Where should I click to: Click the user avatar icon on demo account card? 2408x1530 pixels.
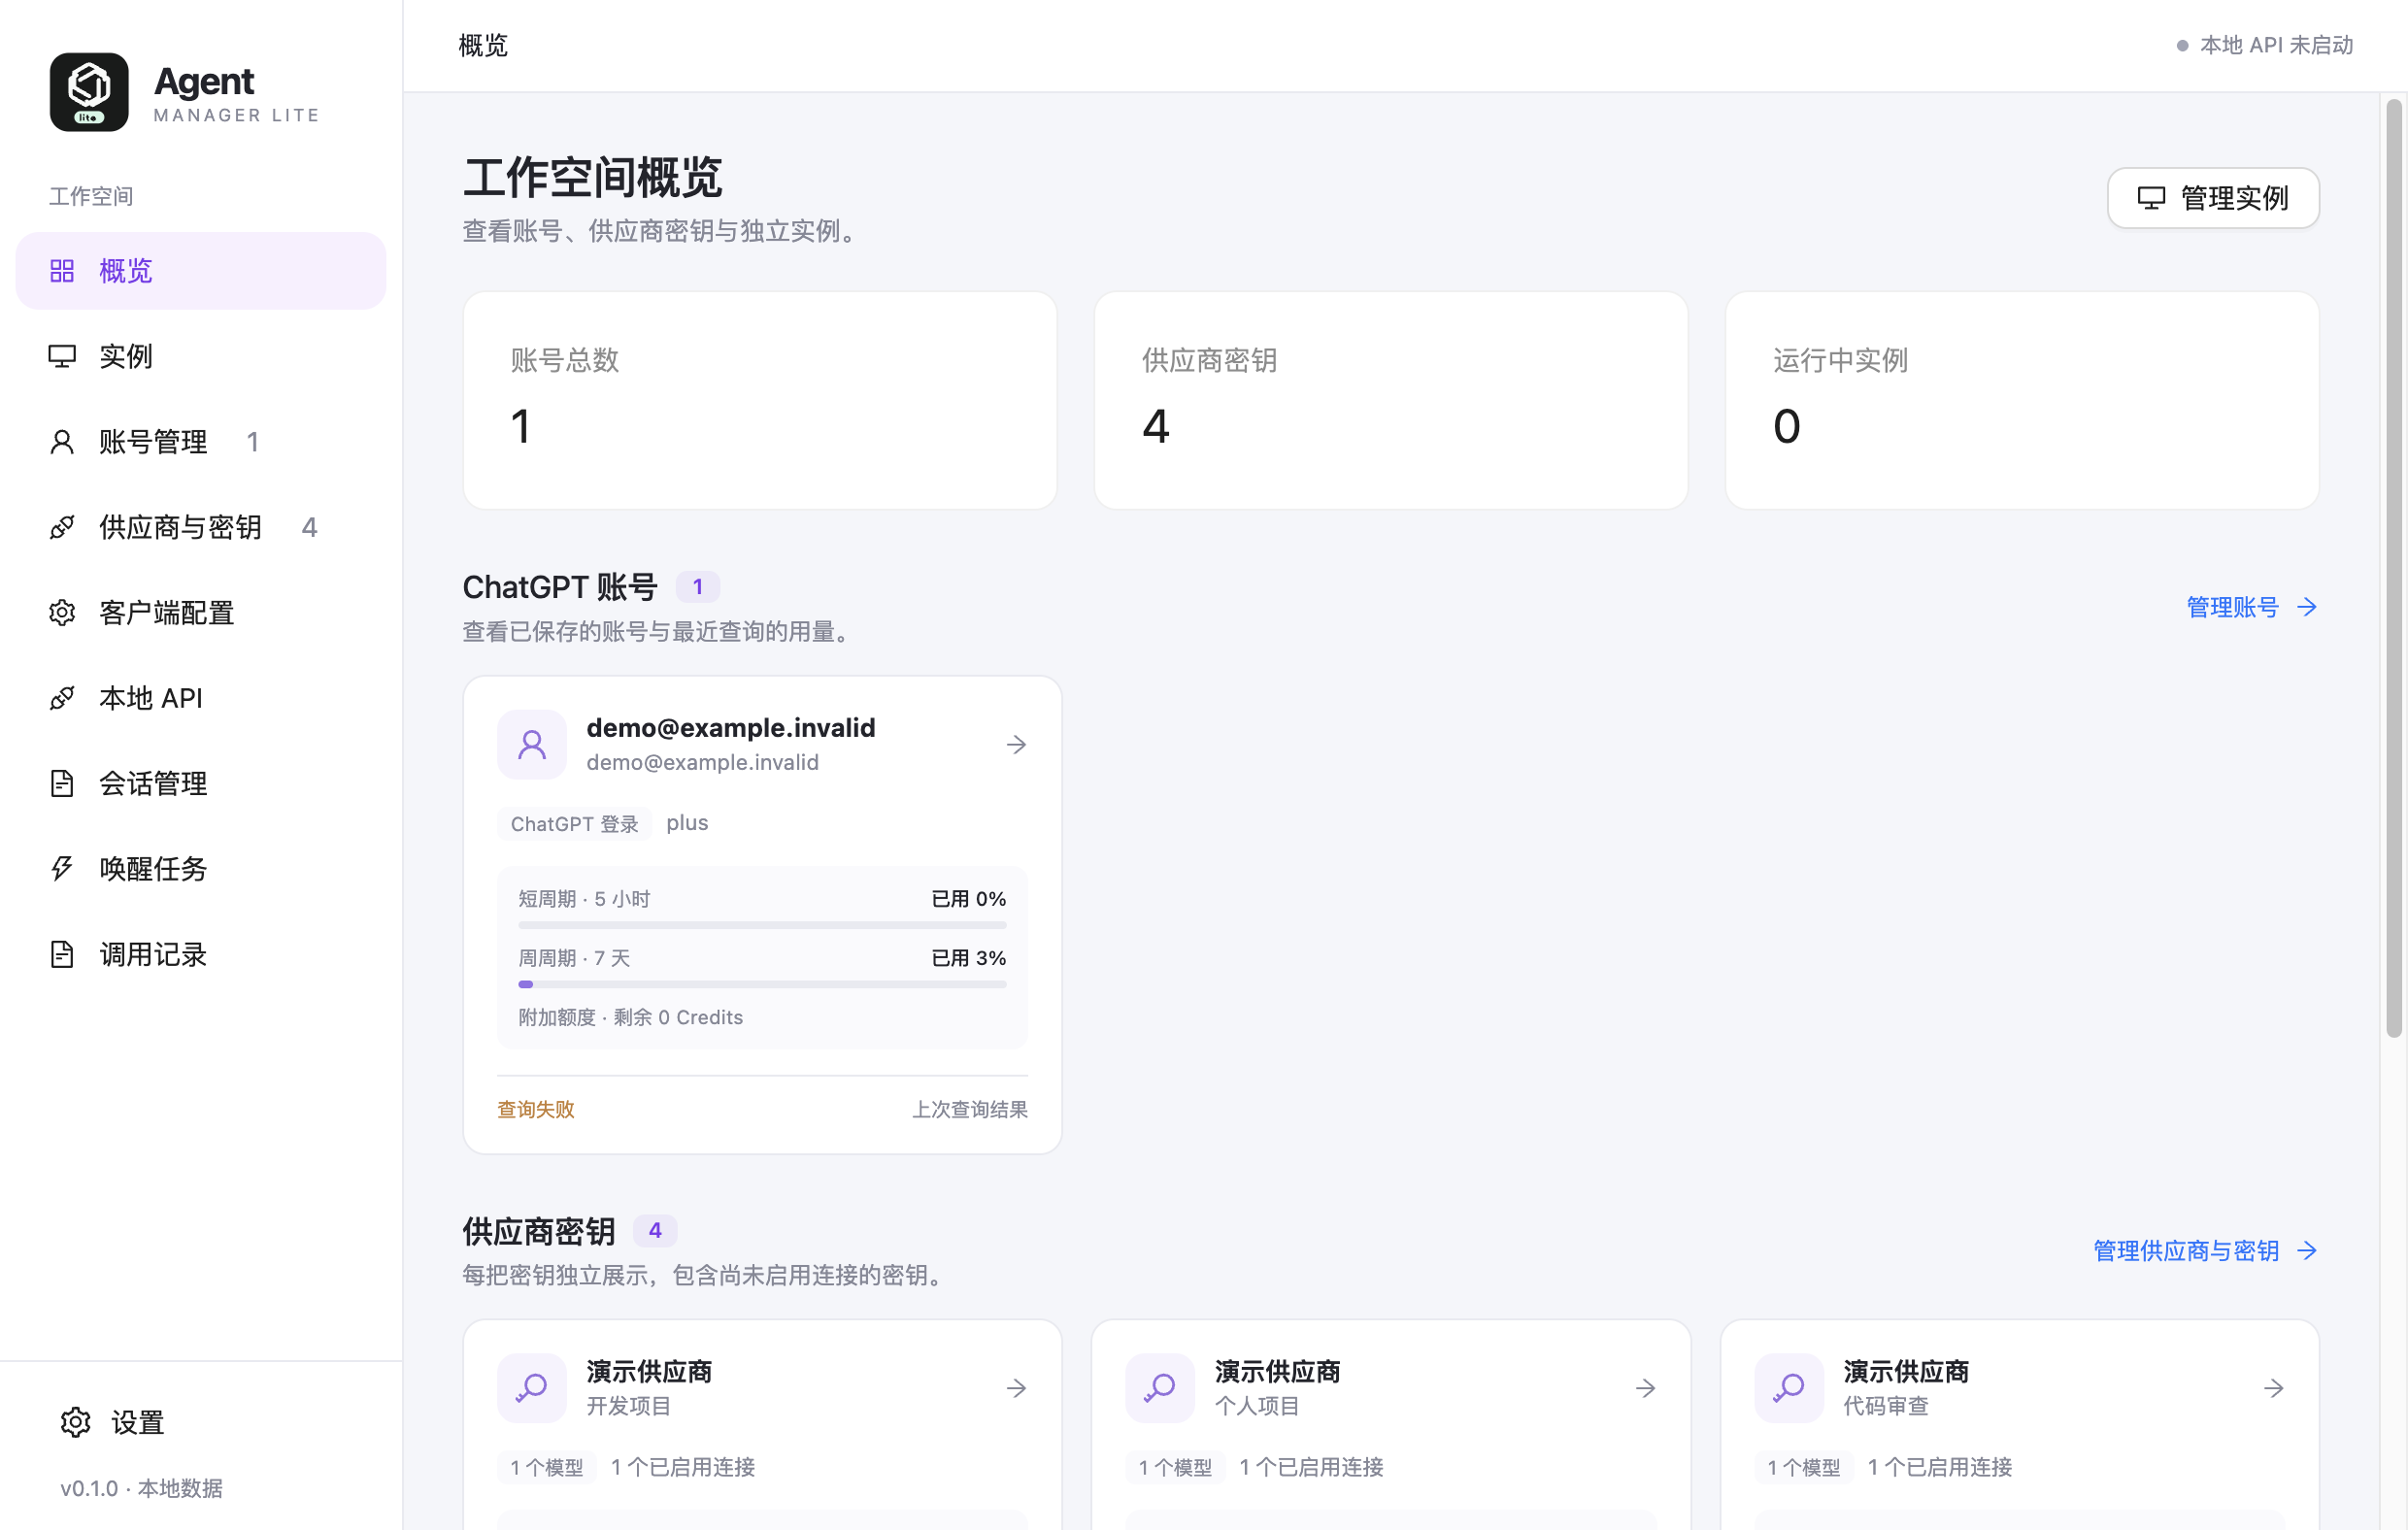(x=532, y=745)
